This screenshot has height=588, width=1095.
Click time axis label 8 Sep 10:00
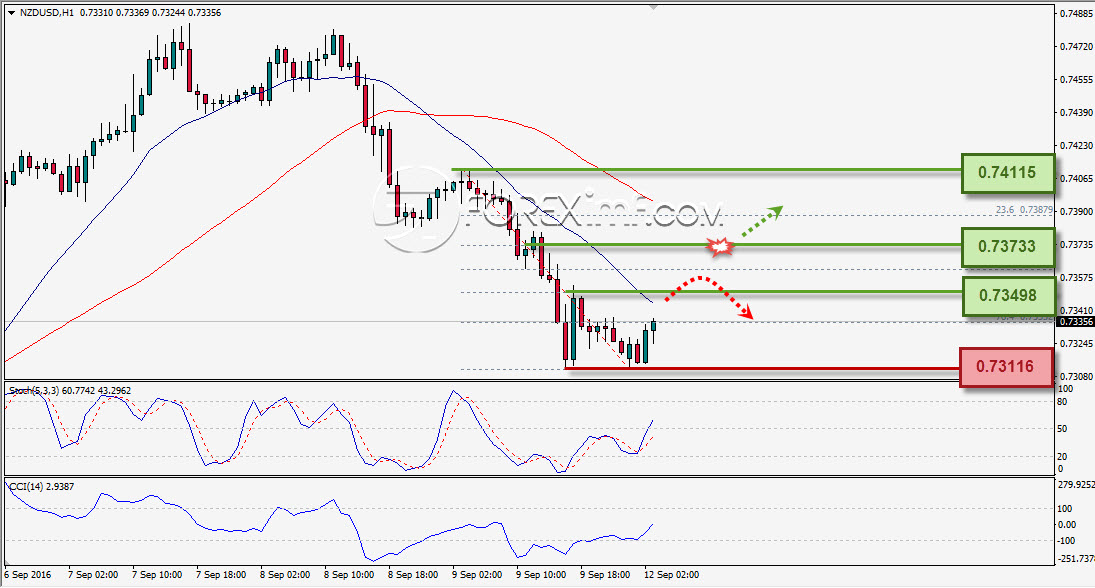click(x=349, y=575)
